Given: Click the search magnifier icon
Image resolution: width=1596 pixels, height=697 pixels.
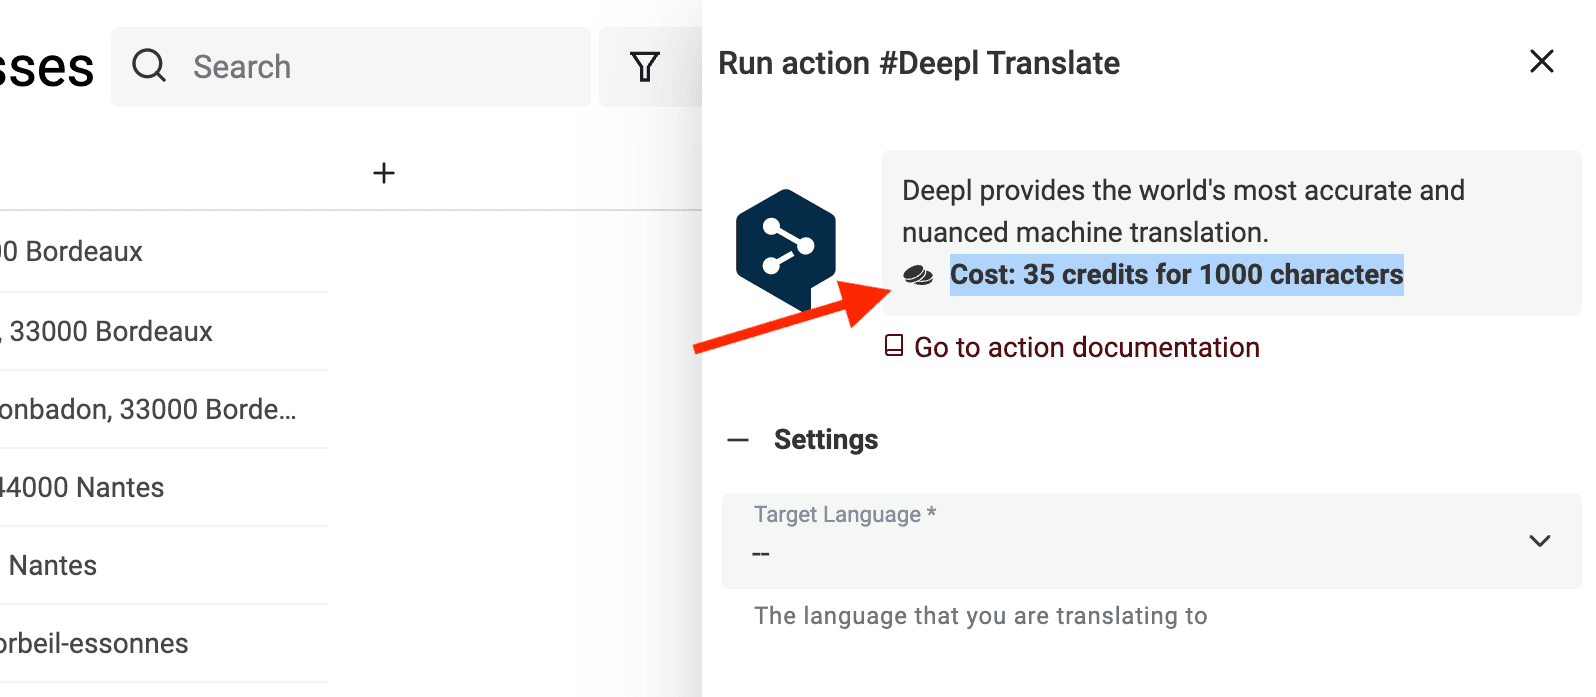Looking at the screenshot, I should (x=149, y=66).
